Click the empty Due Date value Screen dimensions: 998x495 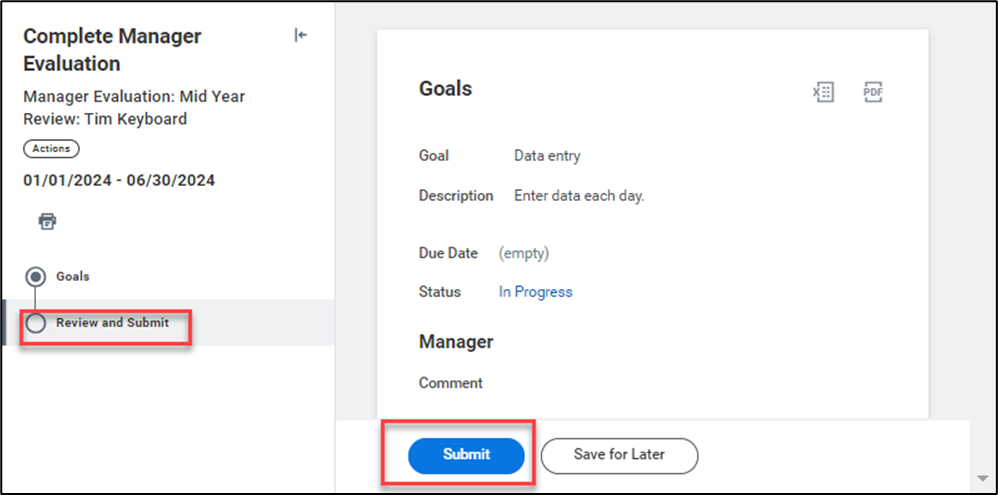tap(524, 254)
